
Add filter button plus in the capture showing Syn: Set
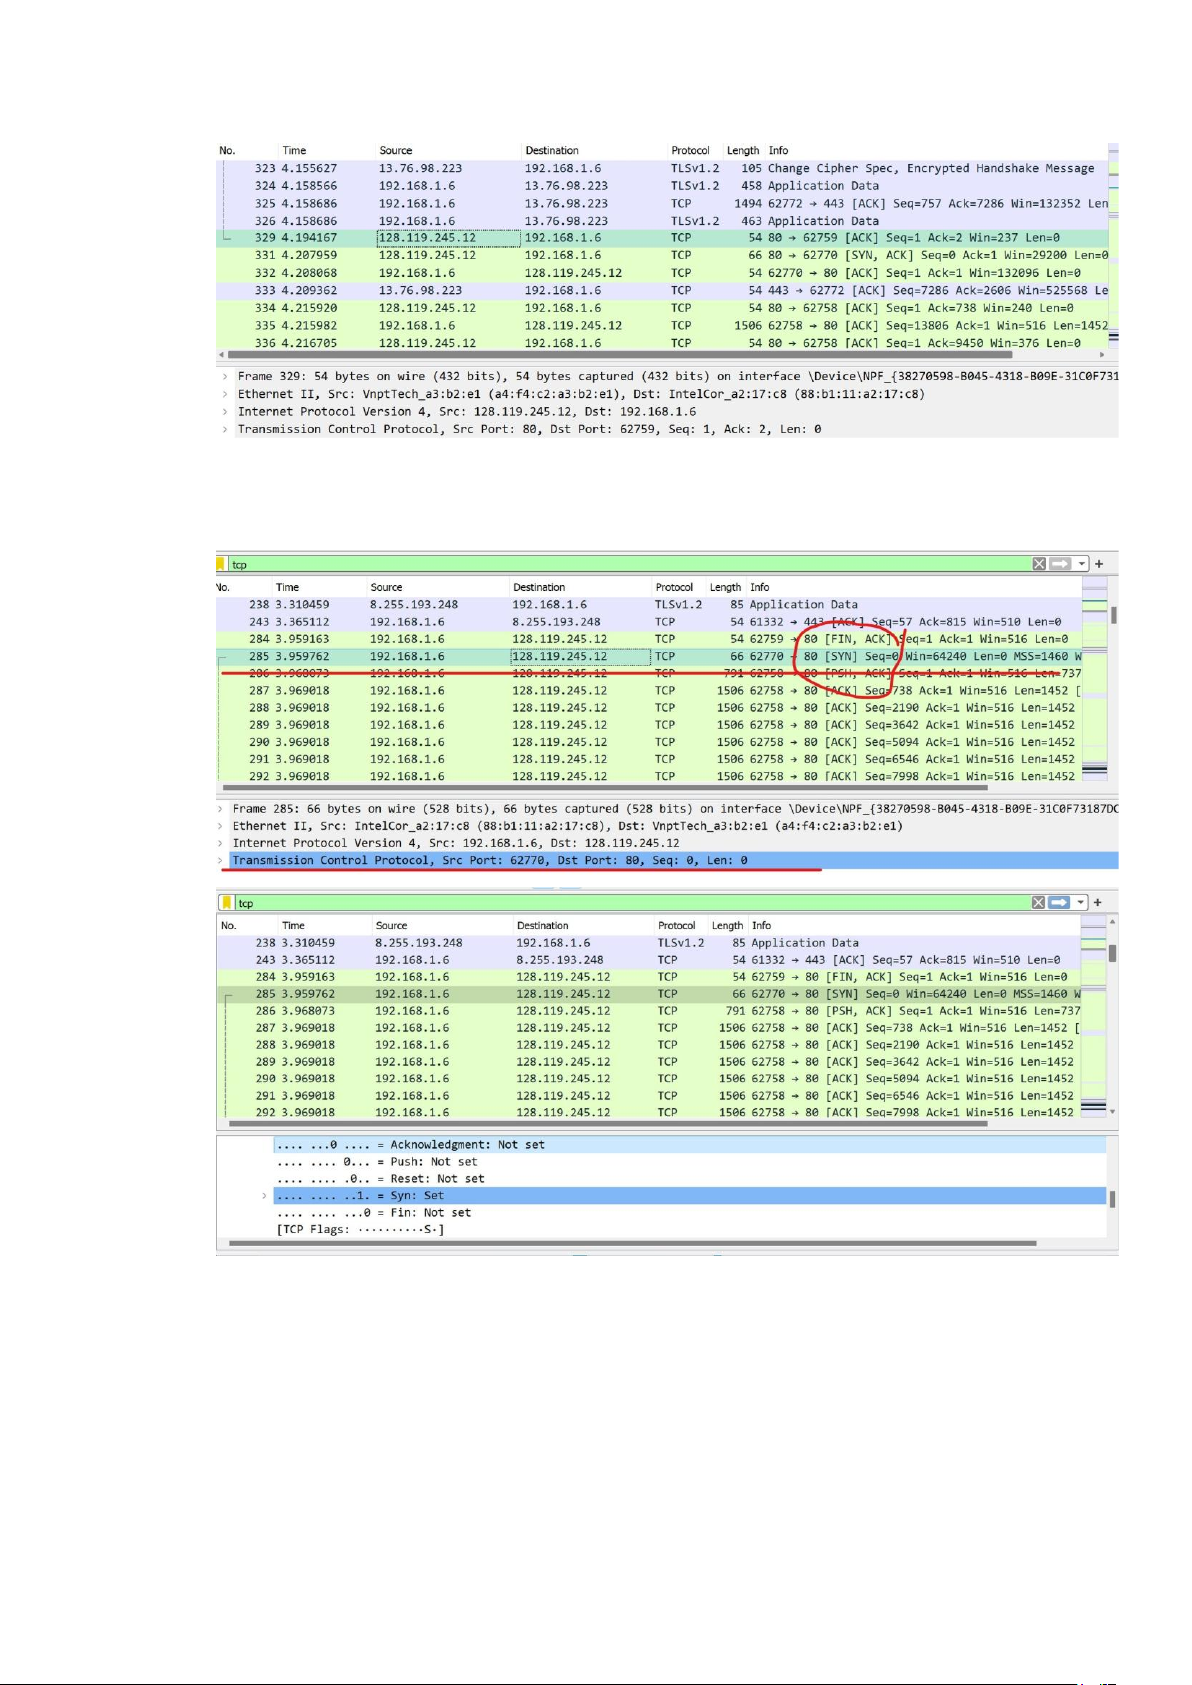1097,903
